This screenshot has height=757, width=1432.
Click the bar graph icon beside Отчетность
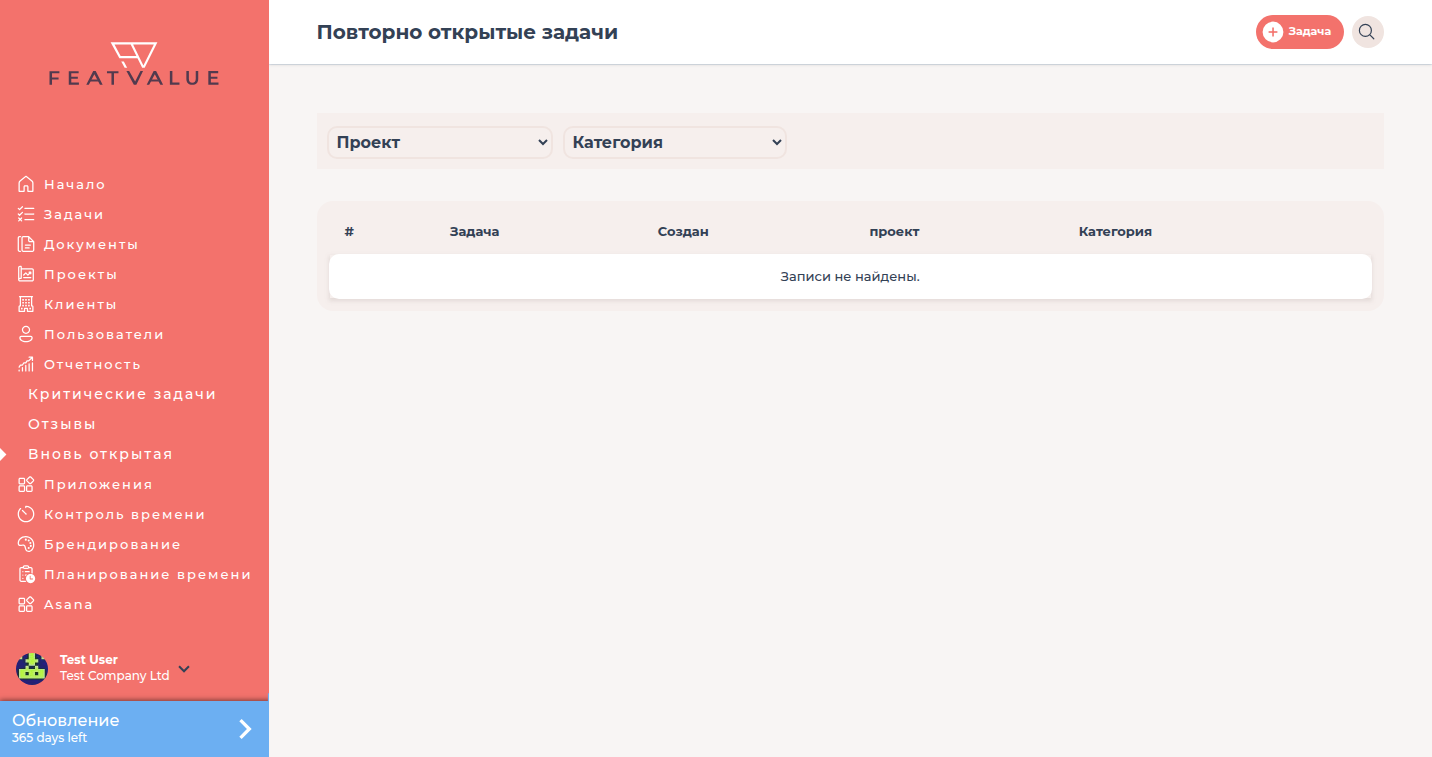click(x=26, y=364)
